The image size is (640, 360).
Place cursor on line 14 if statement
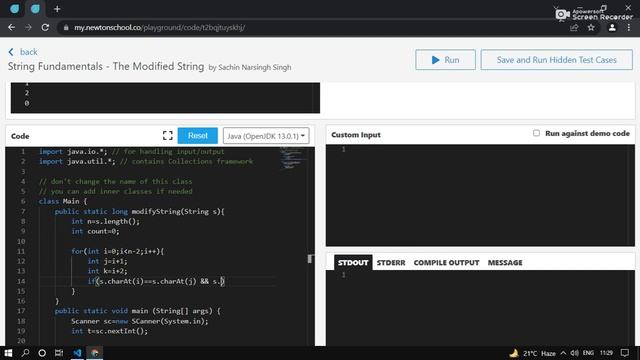(156, 281)
